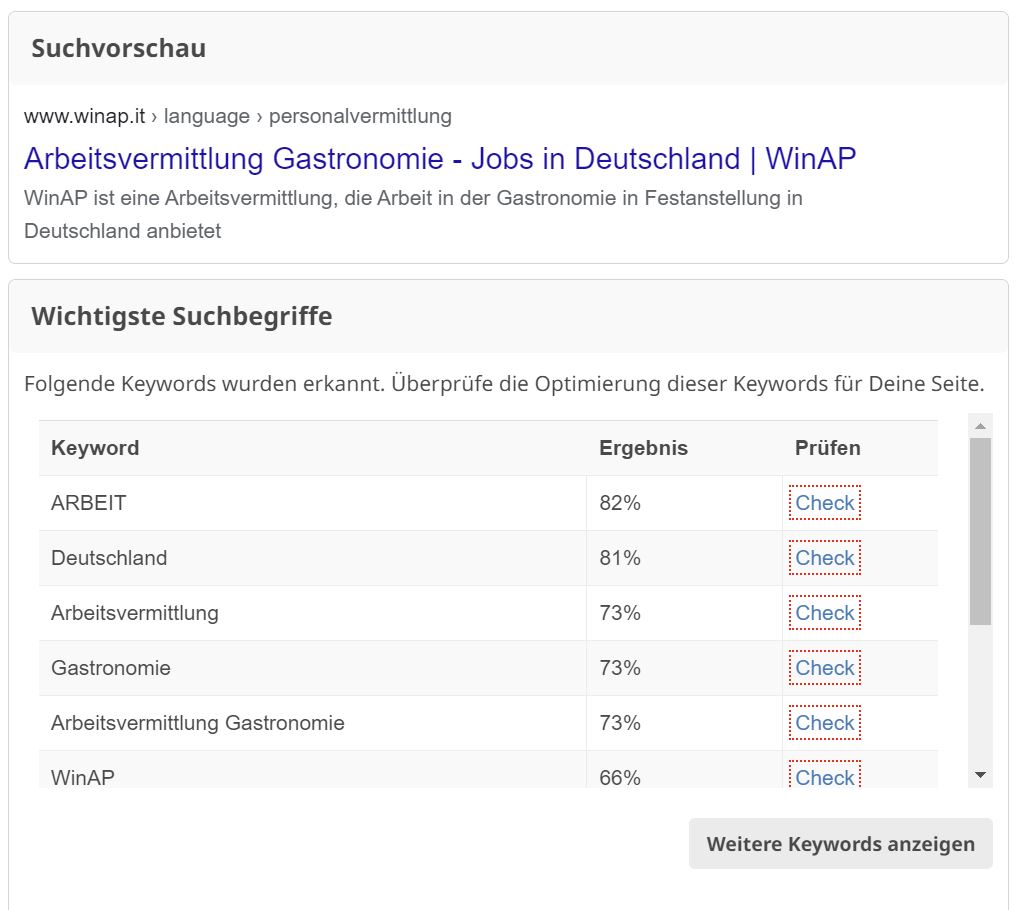Open the Arbeitsvermittlung Gastronomie search result title
The image size is (1019, 910).
[x=440, y=159]
